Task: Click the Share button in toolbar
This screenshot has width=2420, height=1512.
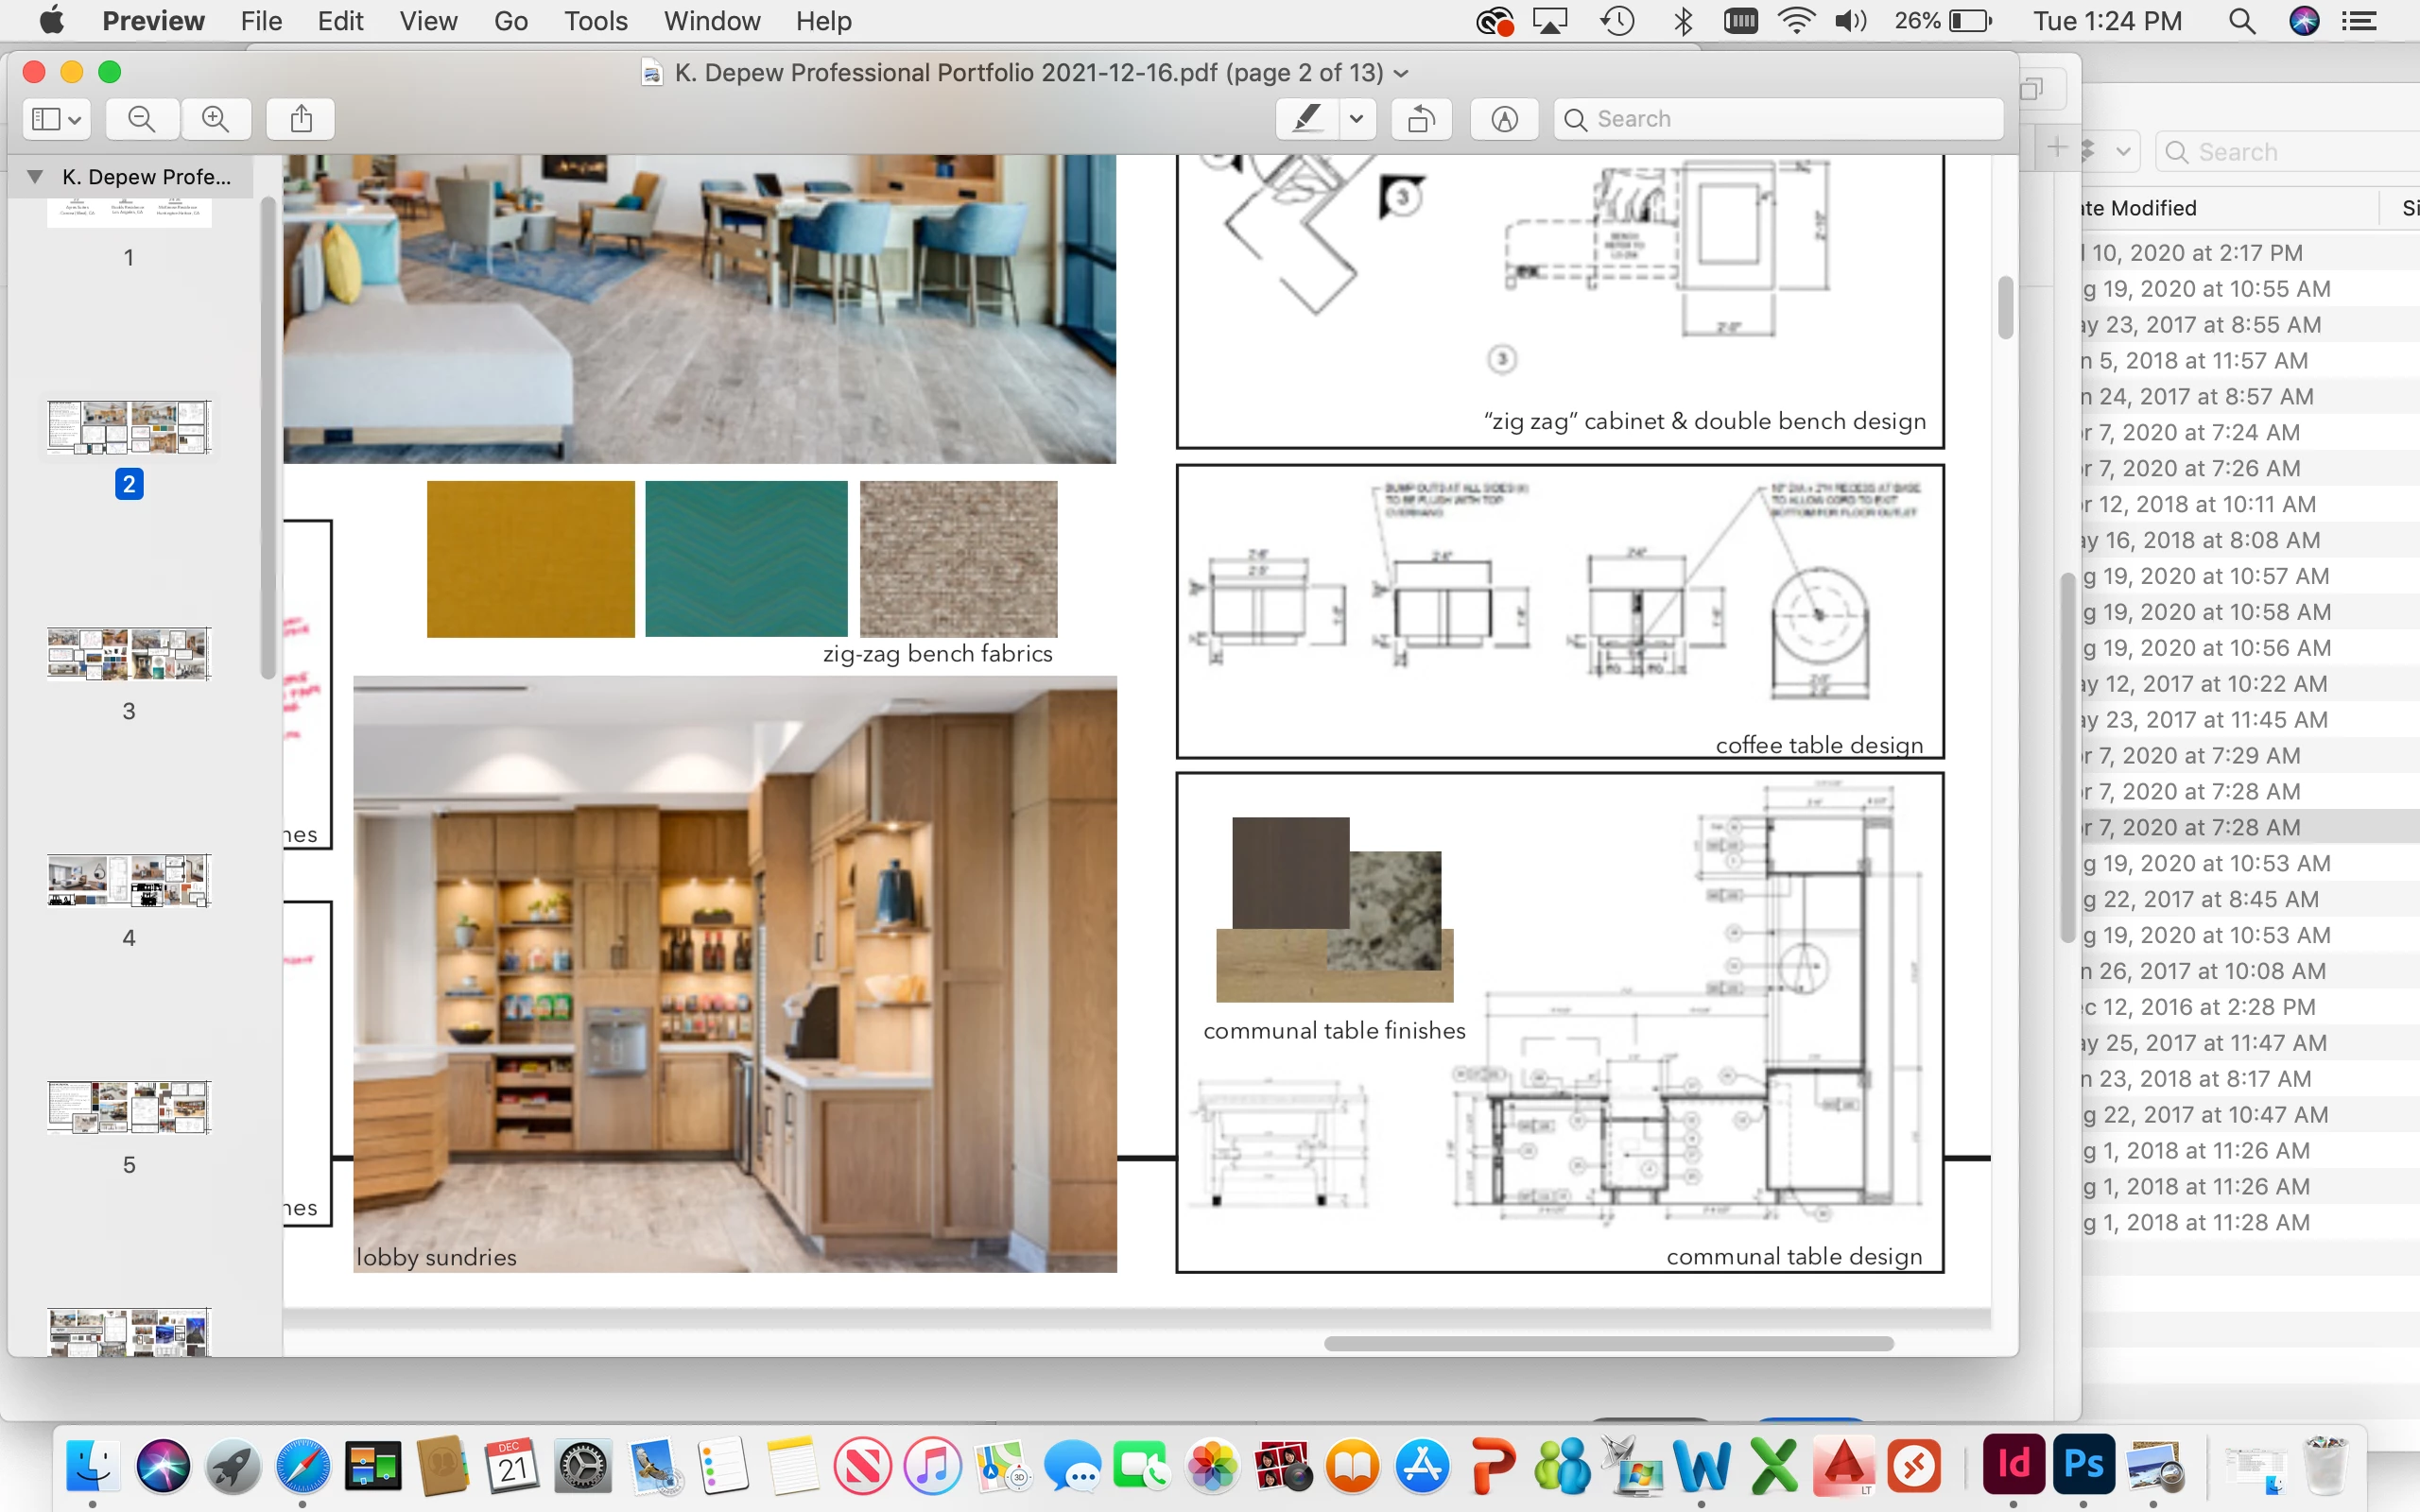Action: point(301,119)
